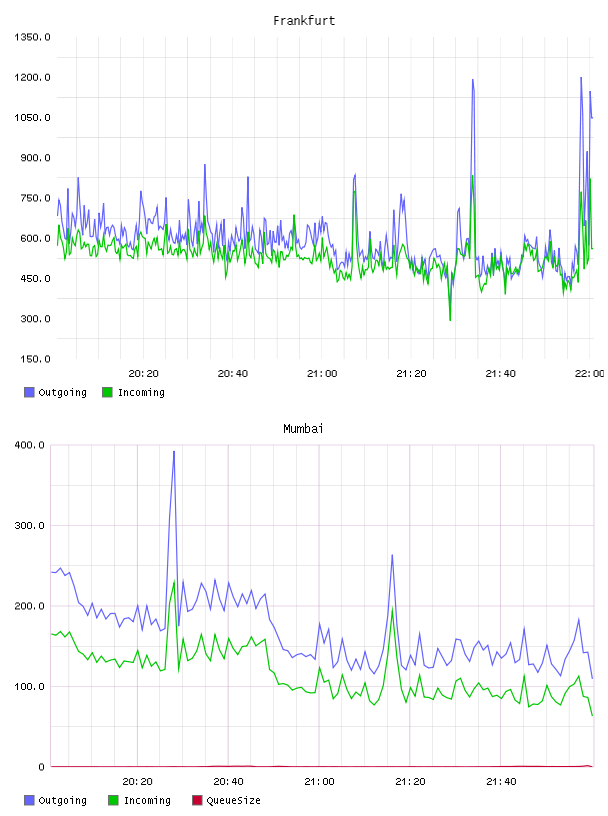Click the green Incoming swatch under Mumbai
608x816 pixels.
pos(113,800)
